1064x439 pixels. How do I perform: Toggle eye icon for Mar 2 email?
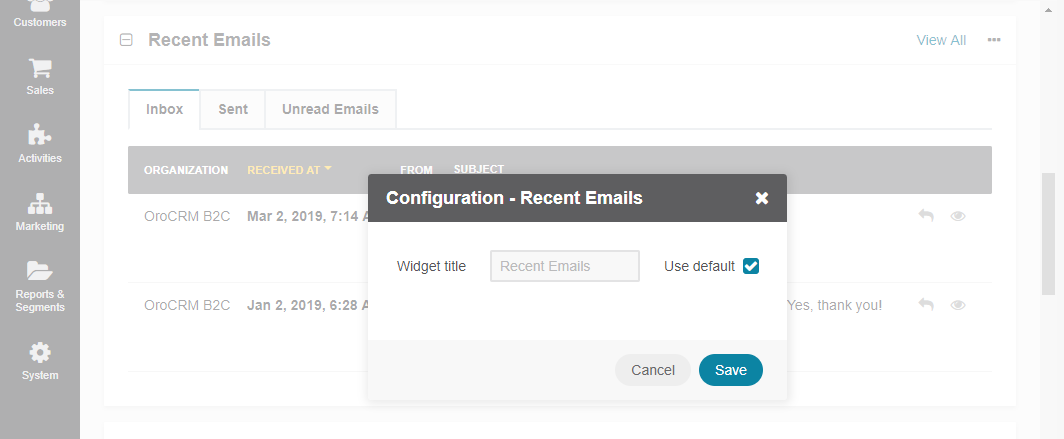click(x=957, y=216)
